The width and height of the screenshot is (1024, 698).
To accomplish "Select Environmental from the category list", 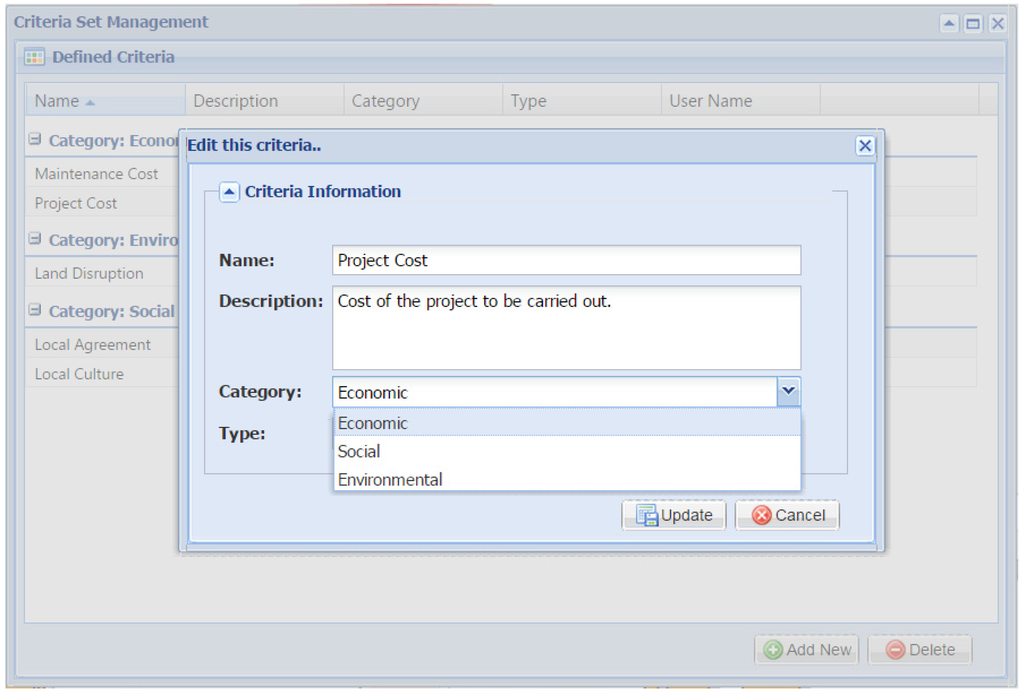I will (390, 480).
